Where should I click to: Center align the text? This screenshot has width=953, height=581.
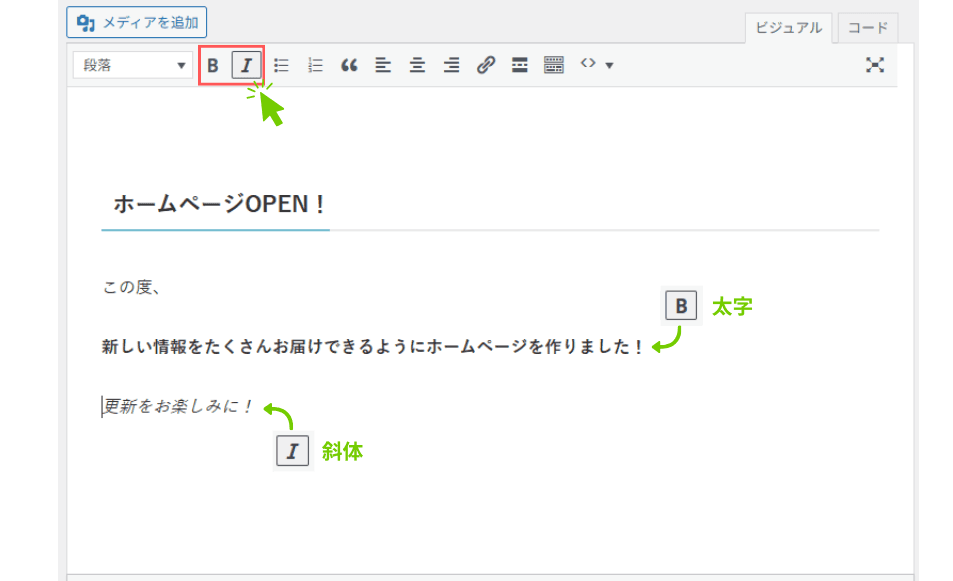[417, 65]
